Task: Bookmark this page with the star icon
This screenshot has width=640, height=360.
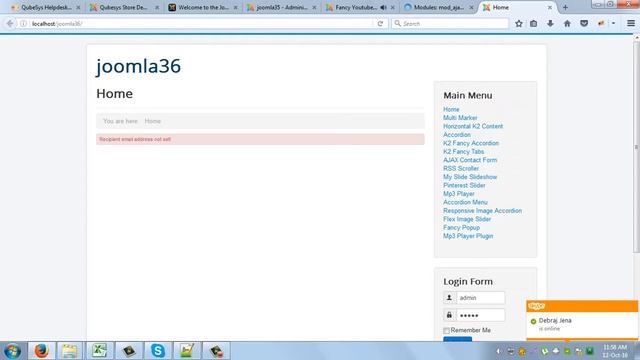Action: click(x=519, y=24)
